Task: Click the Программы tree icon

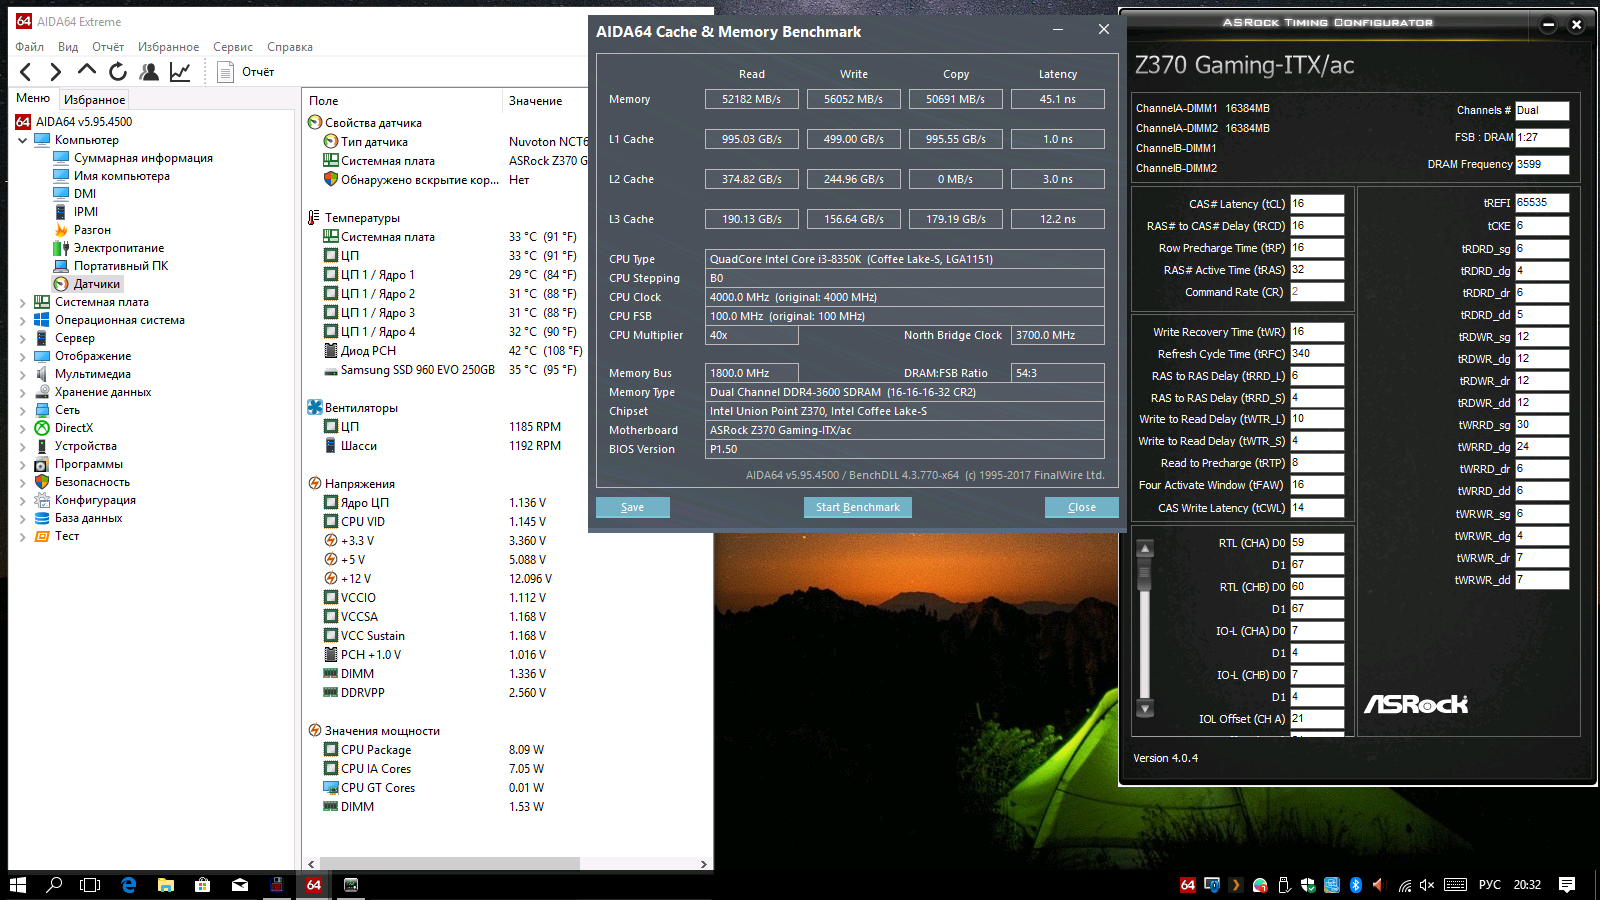Action: [42, 464]
